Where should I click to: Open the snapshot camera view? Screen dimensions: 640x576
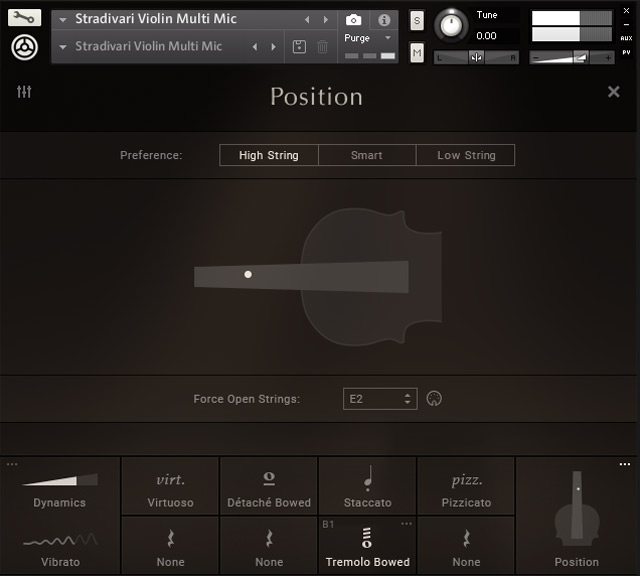(353, 20)
